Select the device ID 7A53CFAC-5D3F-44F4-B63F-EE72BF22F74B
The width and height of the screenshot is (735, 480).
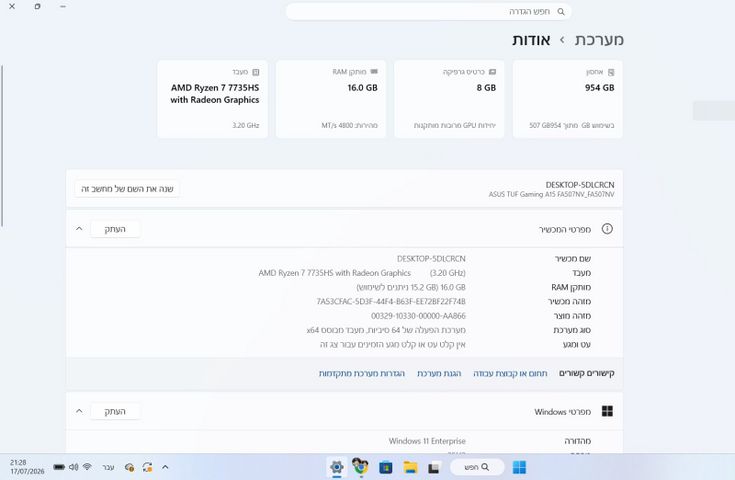pos(391,301)
